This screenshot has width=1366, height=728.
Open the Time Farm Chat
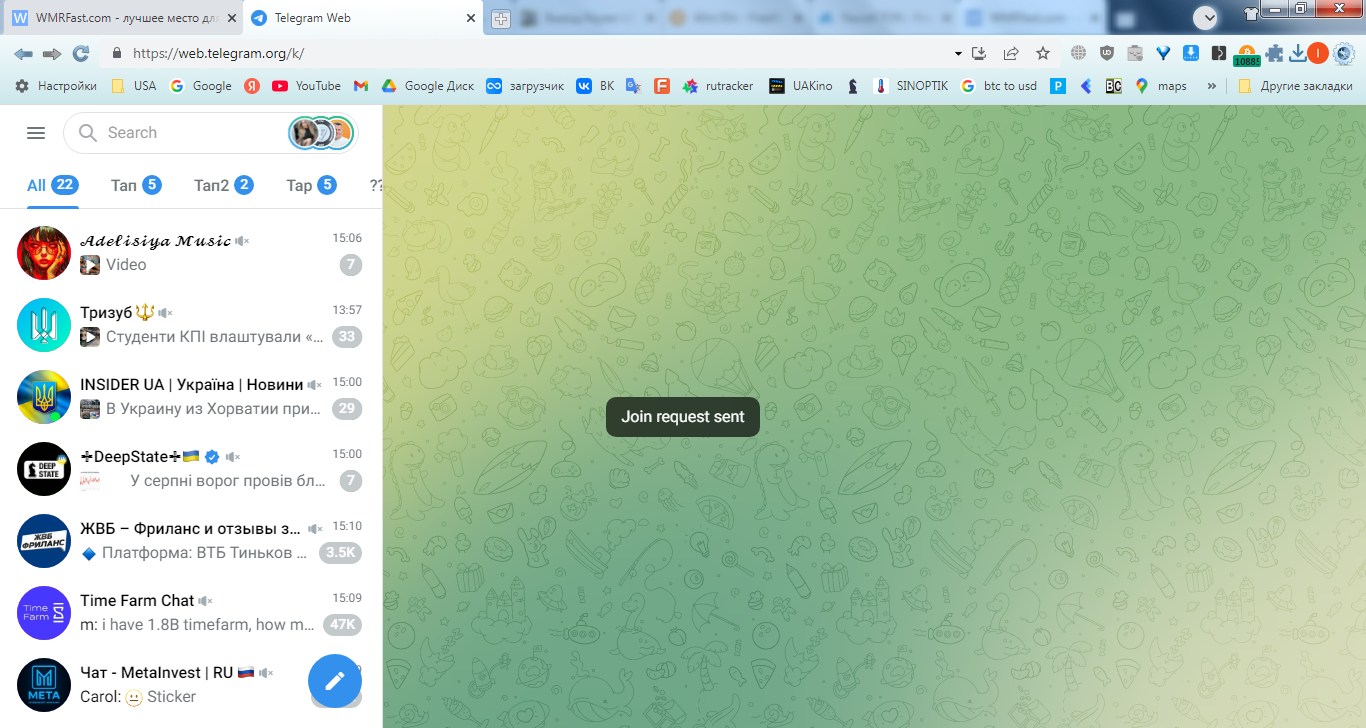[x=191, y=613]
